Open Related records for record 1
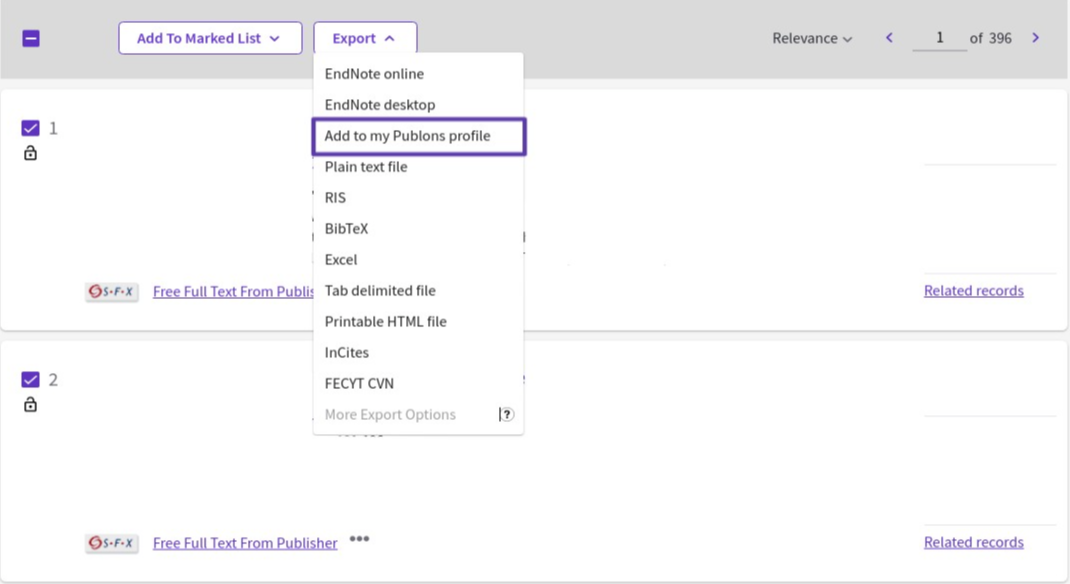The height and width of the screenshot is (584, 1070). pos(974,291)
